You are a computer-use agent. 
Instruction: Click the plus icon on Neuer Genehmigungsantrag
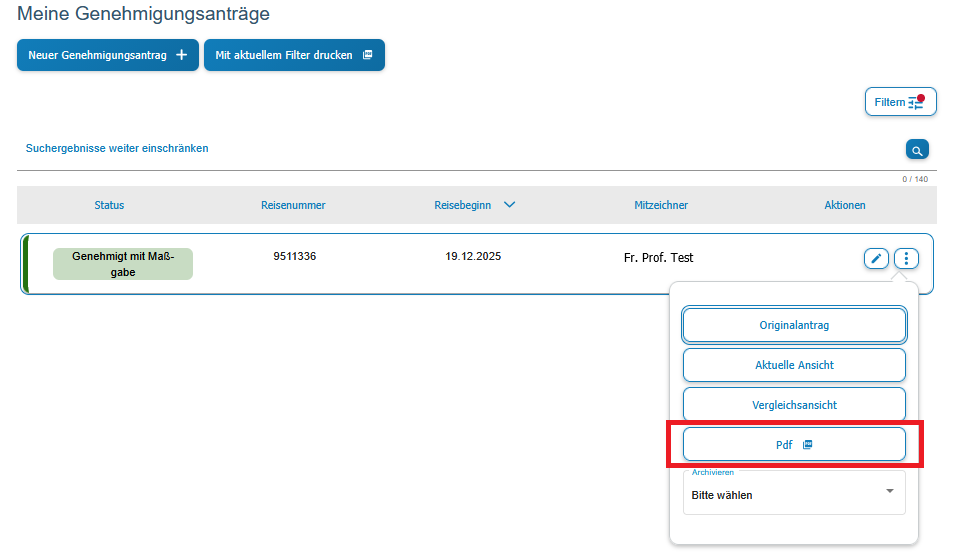[181, 56]
